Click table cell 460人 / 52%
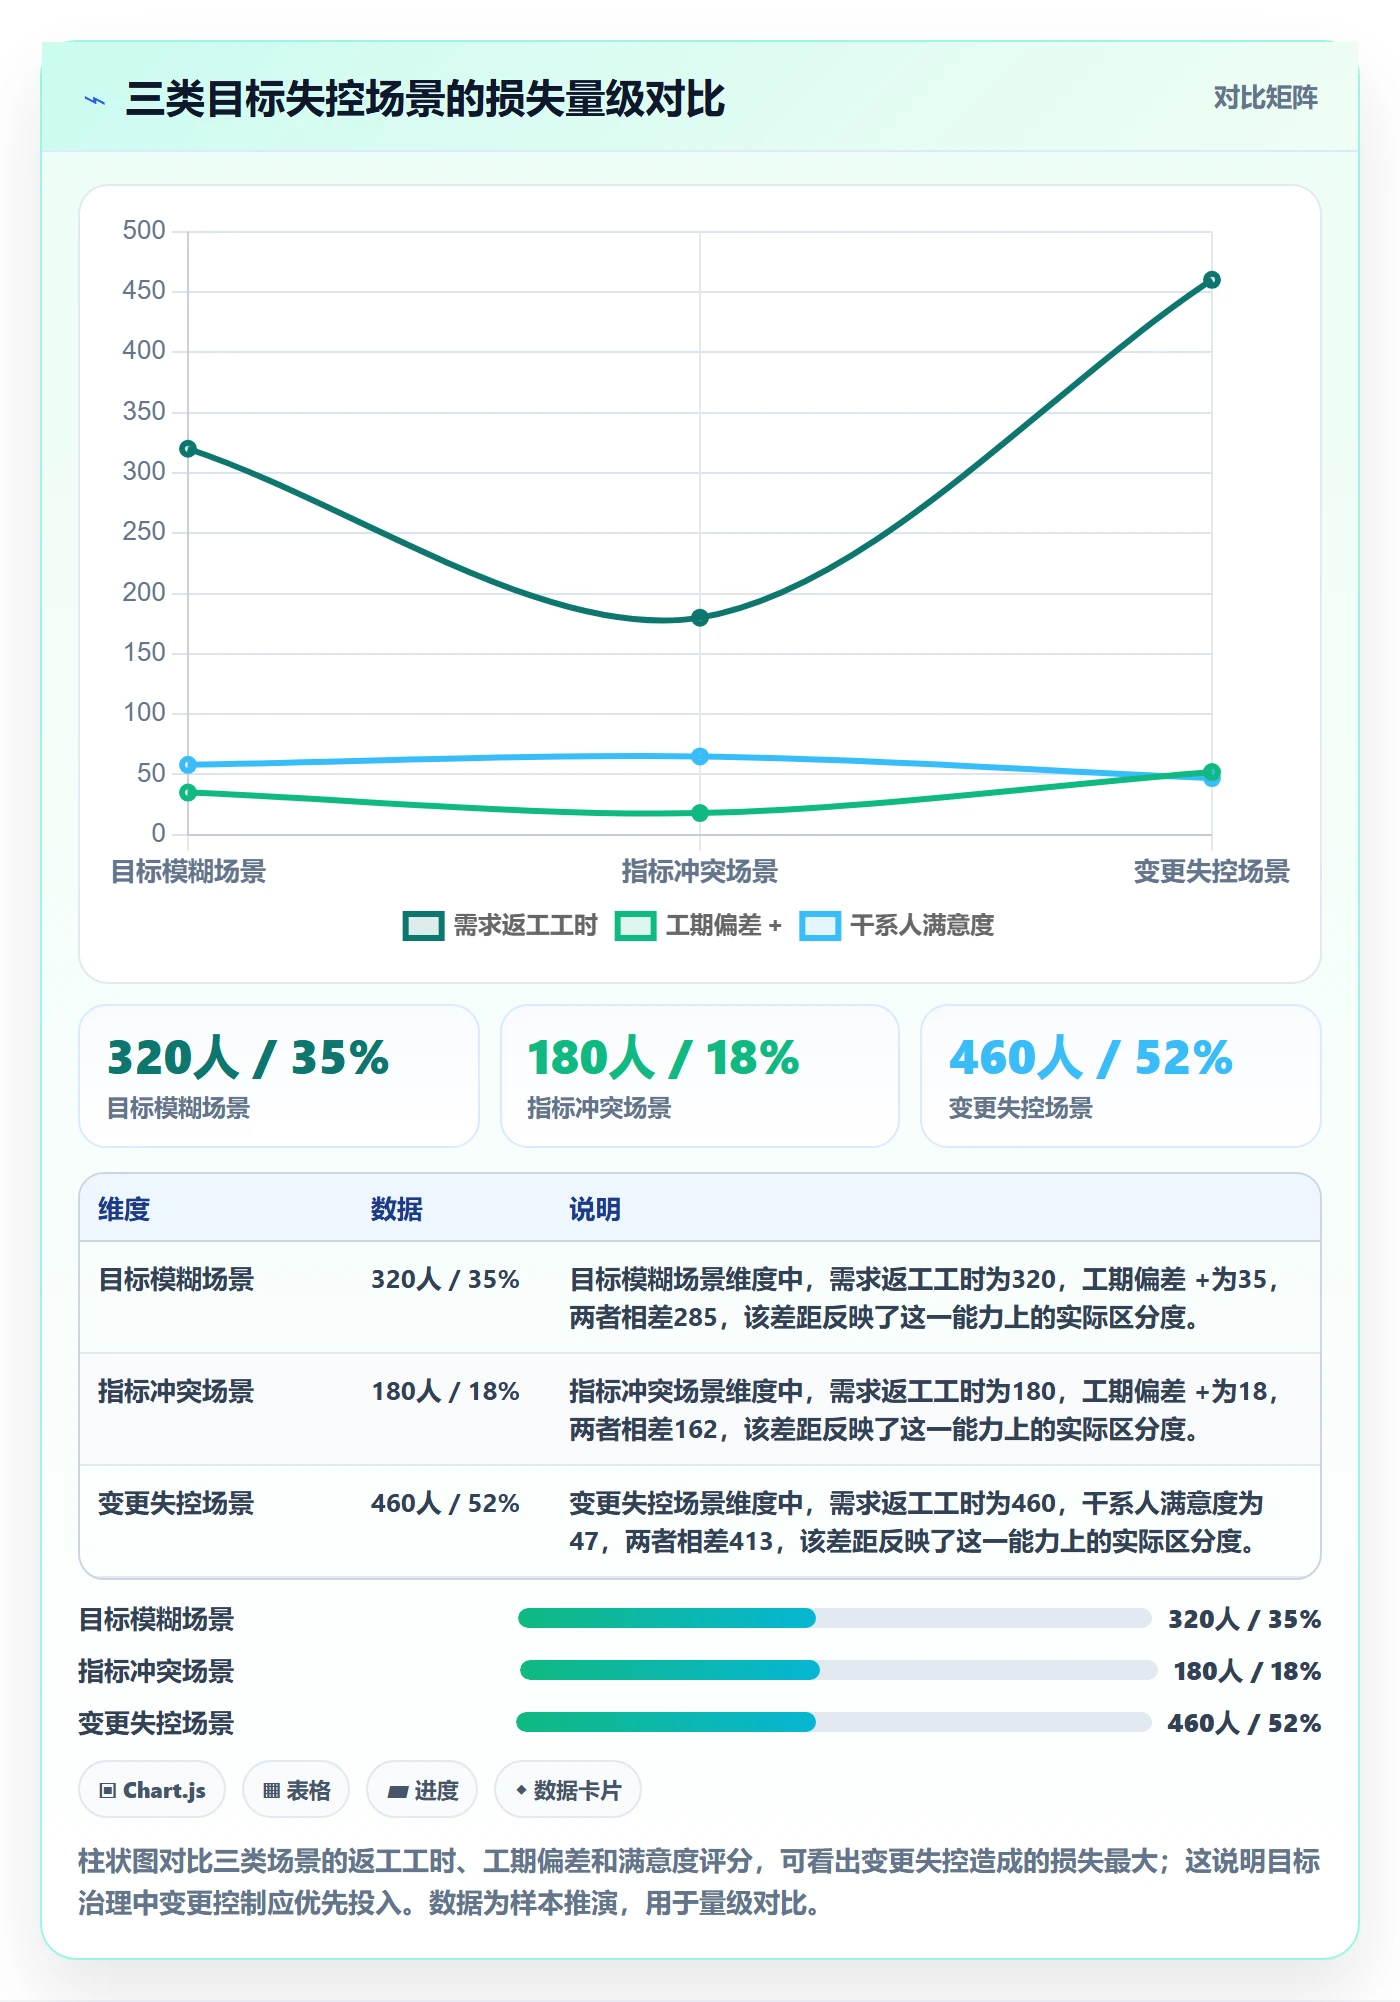Image resolution: width=1400 pixels, height=2002 pixels. [x=445, y=1503]
